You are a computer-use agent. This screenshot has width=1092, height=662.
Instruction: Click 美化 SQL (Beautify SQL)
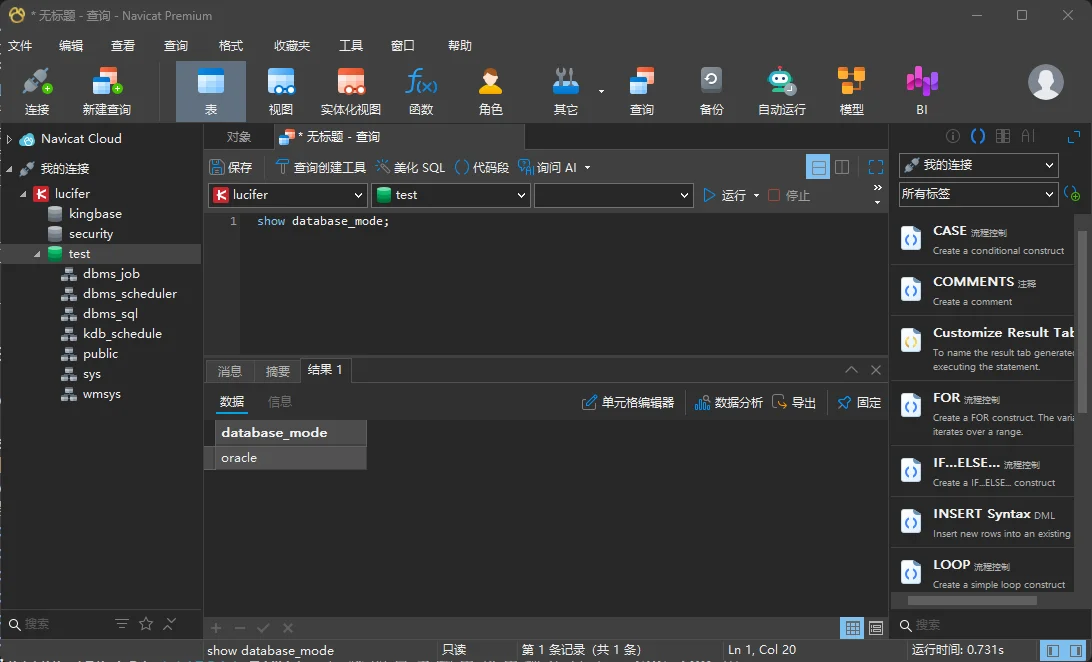[410, 167]
